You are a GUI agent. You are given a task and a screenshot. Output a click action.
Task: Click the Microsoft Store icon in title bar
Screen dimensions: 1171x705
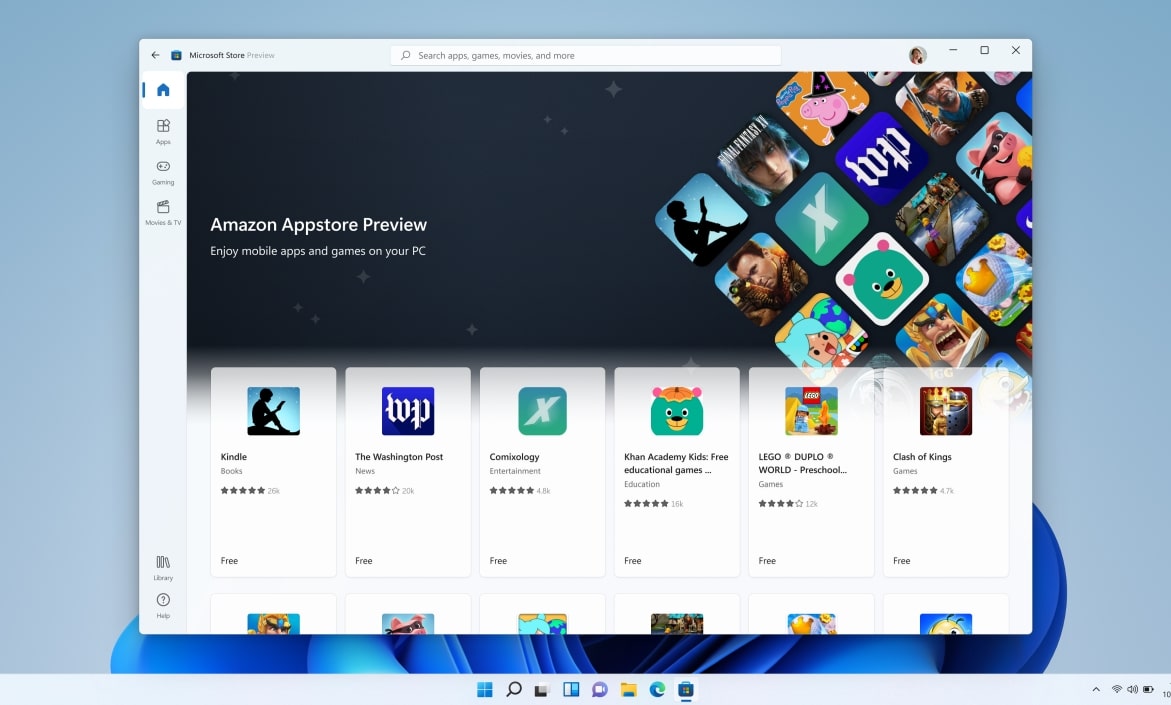pos(176,55)
